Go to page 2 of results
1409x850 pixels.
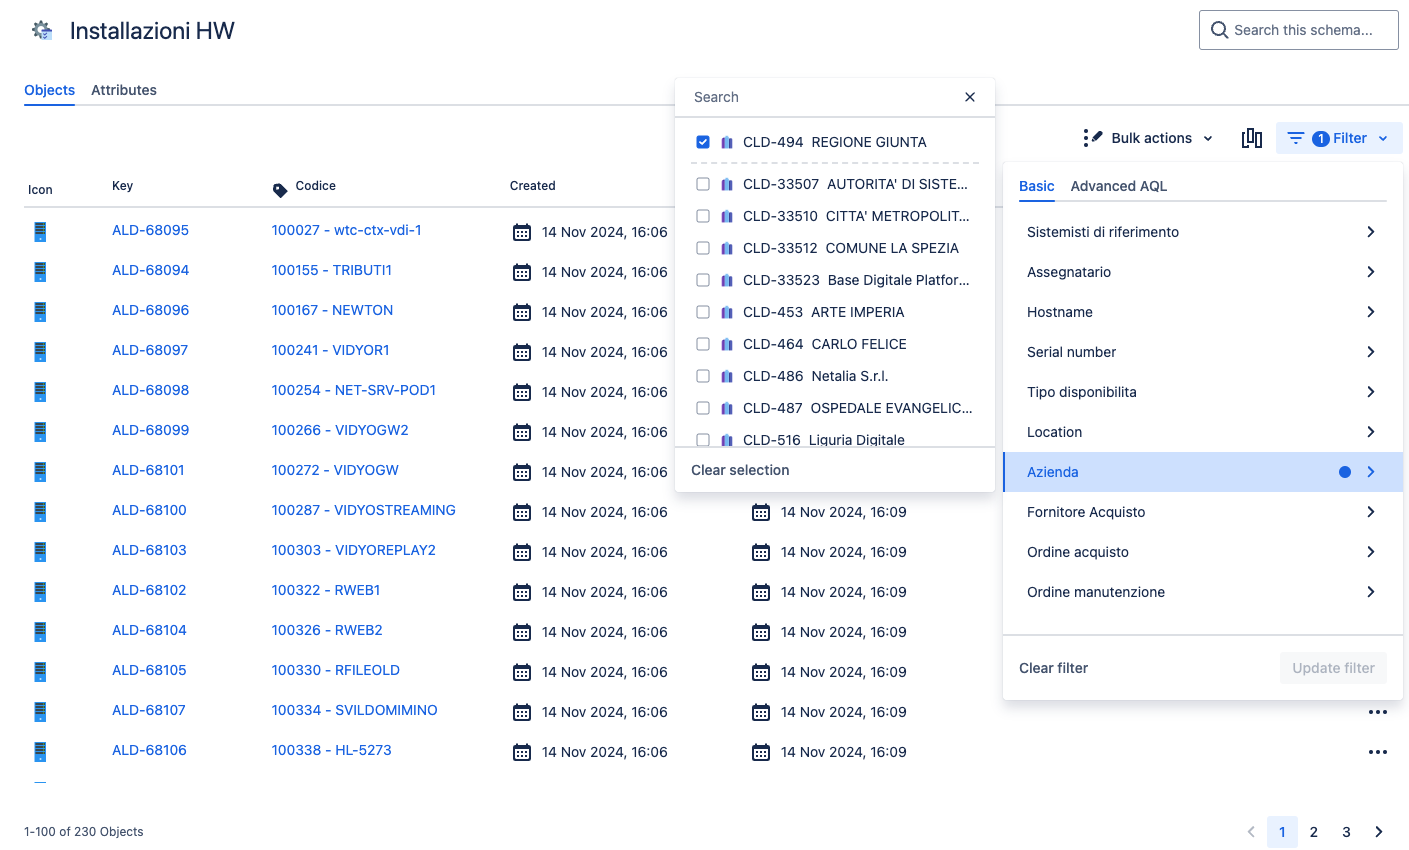(x=1314, y=832)
